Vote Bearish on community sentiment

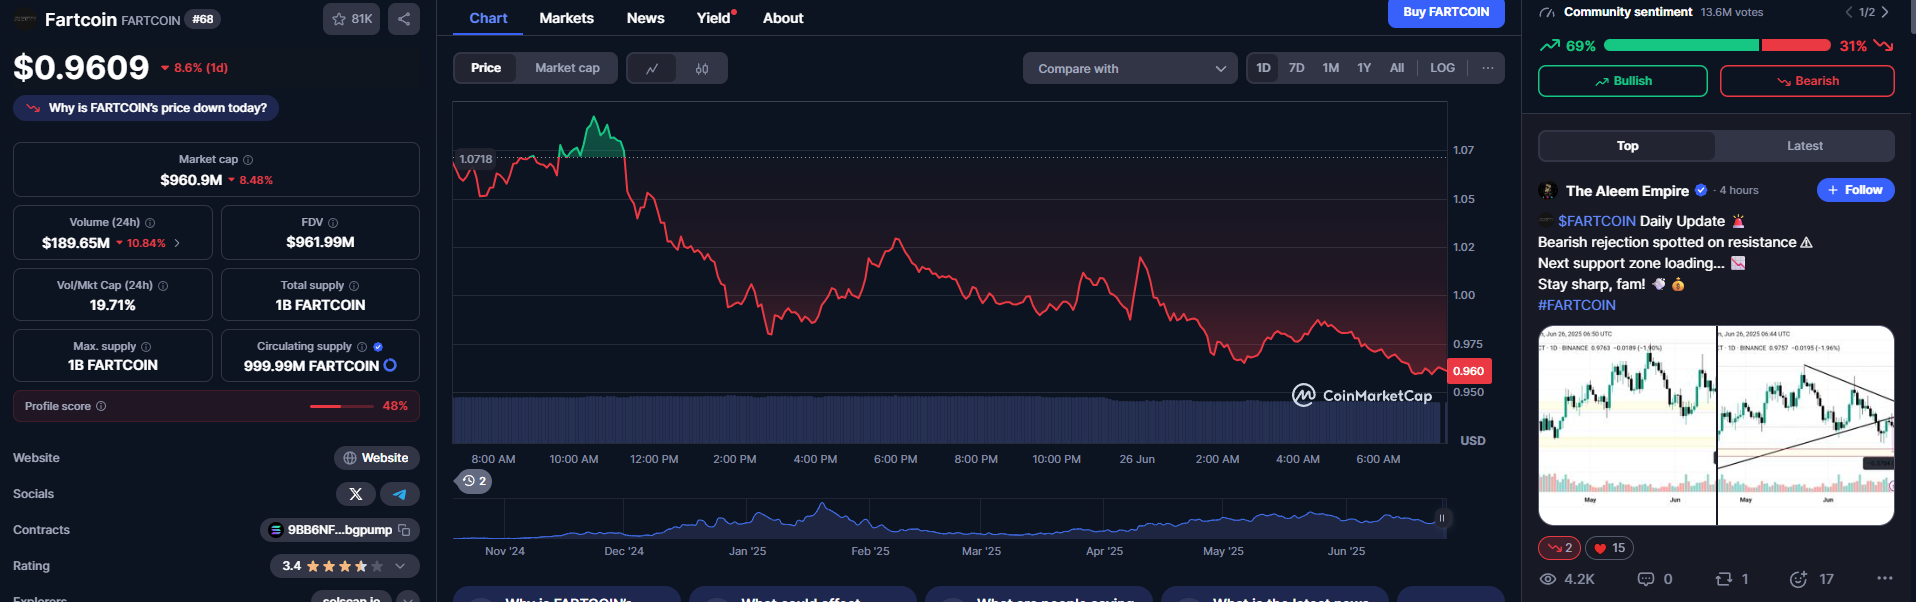[x=1807, y=81]
